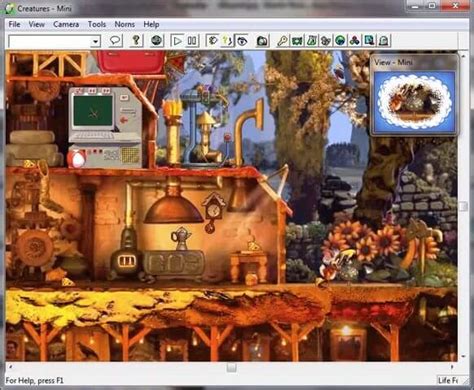Click the scroll left arrow at bottom
The width and height of the screenshot is (474, 390).
[10, 367]
